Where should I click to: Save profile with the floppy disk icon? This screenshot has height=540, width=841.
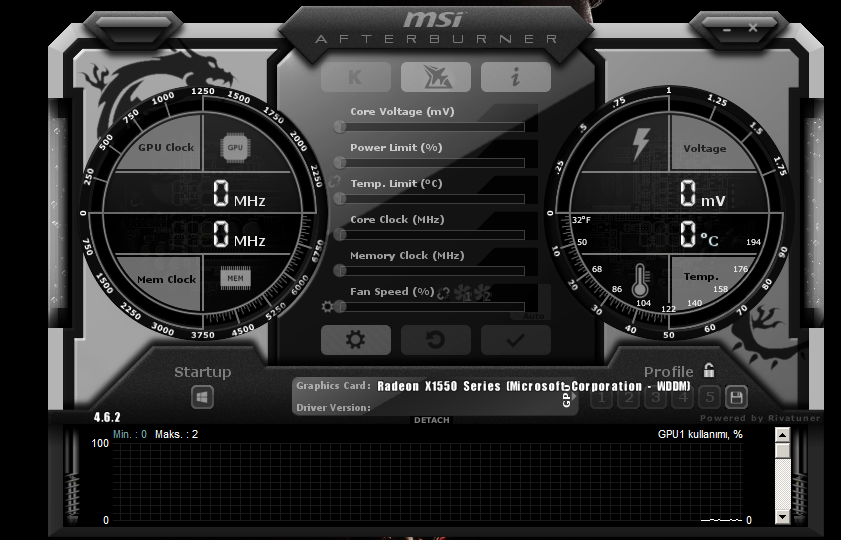[736, 397]
